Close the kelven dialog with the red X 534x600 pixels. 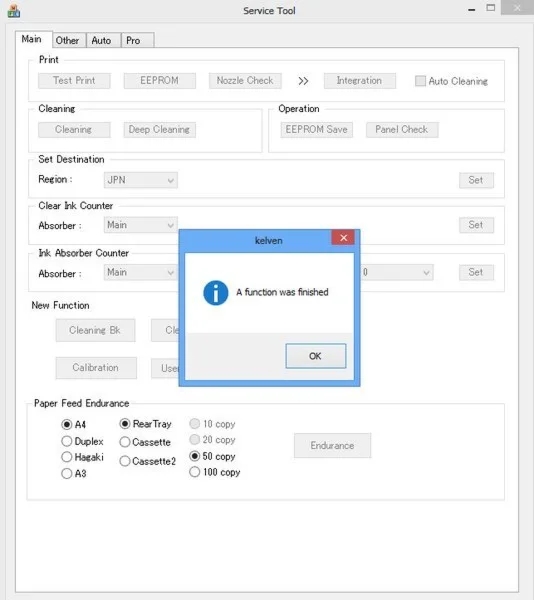tap(343, 238)
